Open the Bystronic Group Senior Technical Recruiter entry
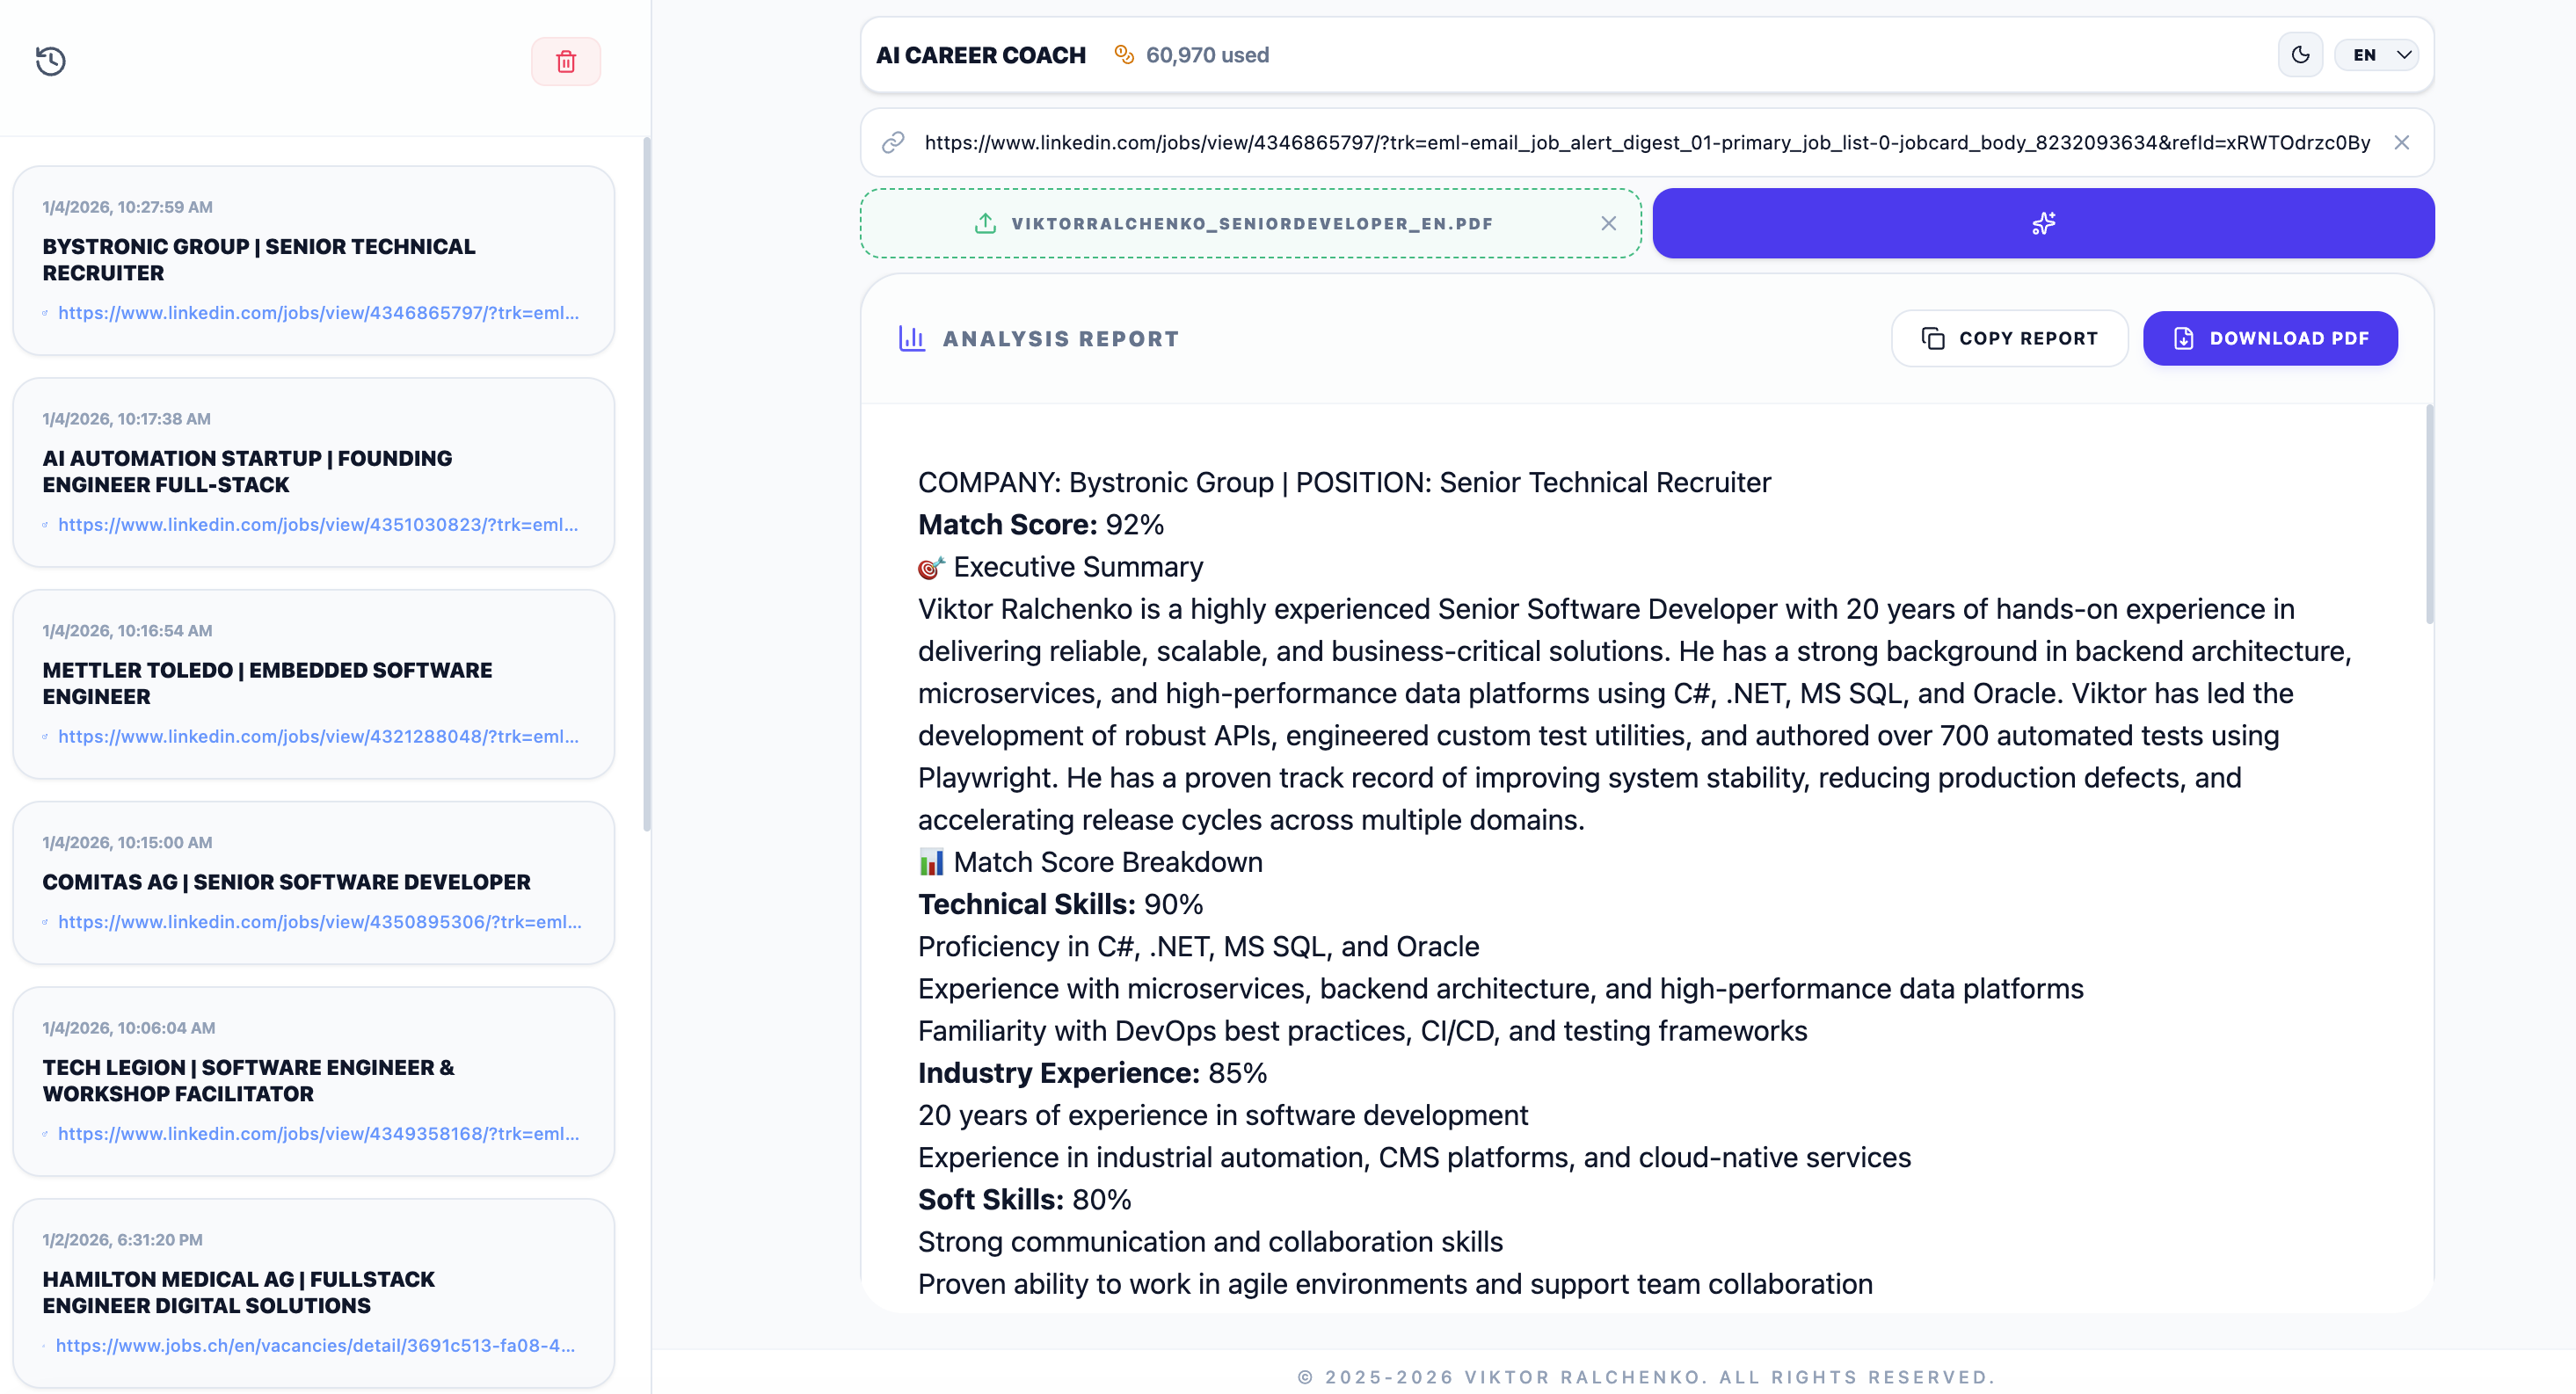The image size is (2576, 1394). pyautogui.click(x=258, y=259)
